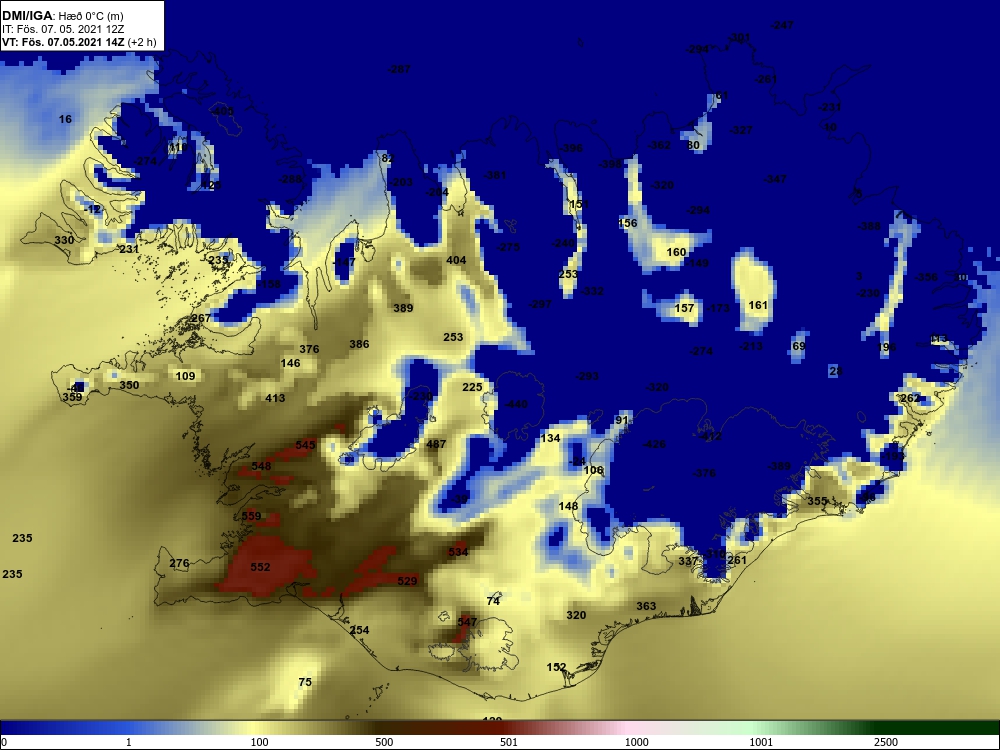Click the '(+2 h)' forecast offset text

click(142, 42)
